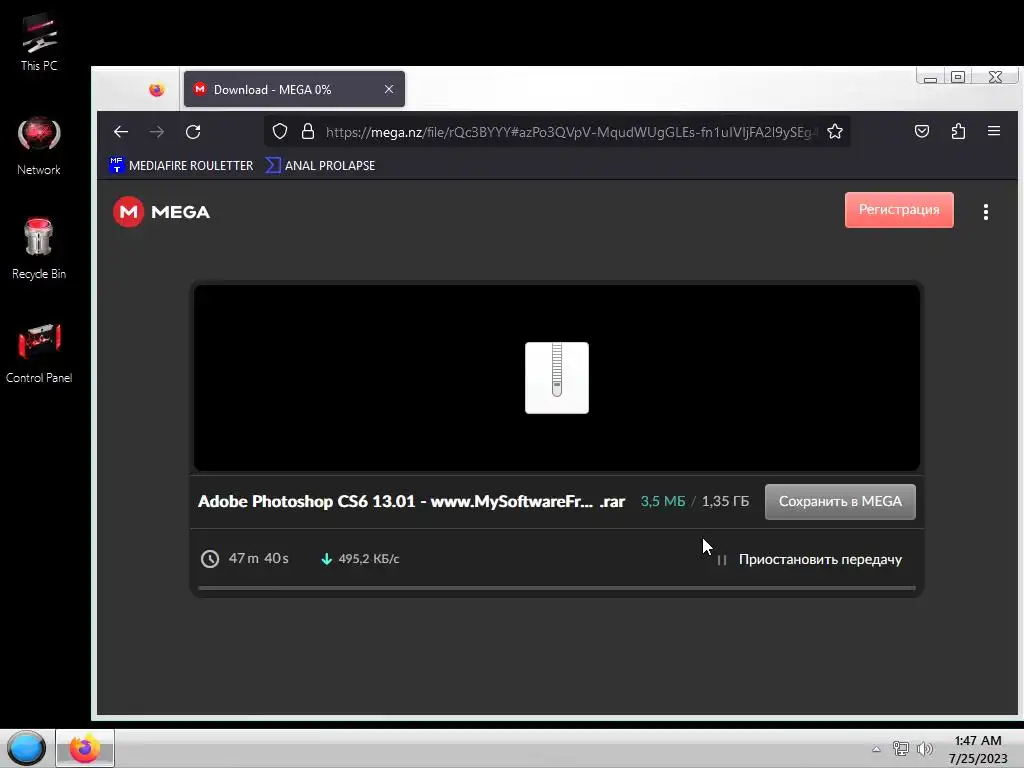Click the Сохранить в MEGA button
The width and height of the screenshot is (1024, 768).
[x=840, y=502]
